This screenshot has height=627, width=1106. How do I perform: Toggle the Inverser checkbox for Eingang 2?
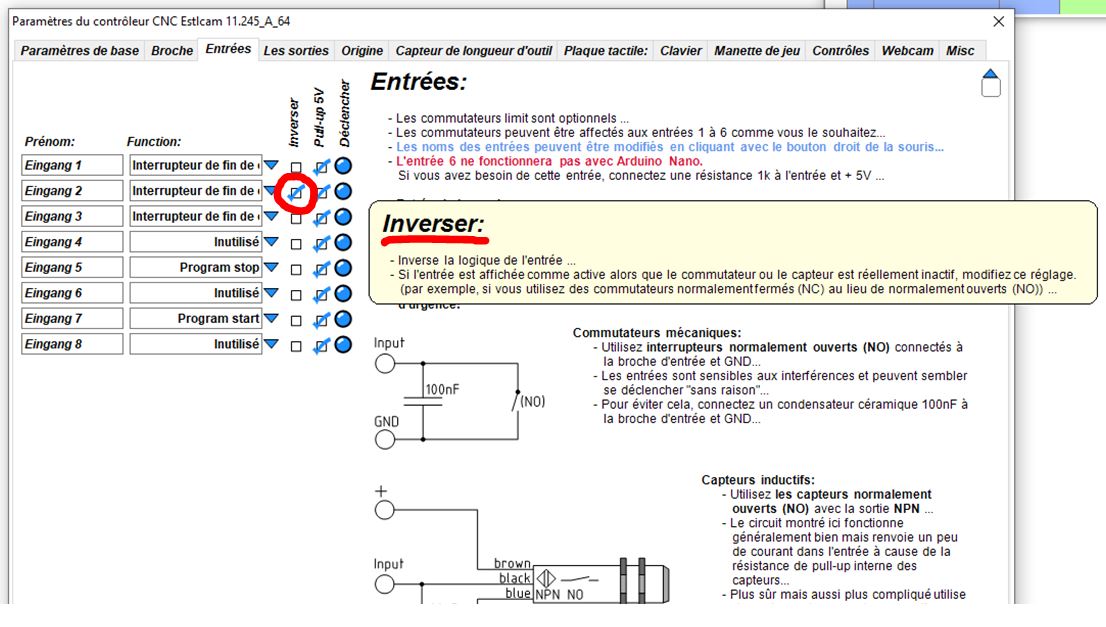296,193
